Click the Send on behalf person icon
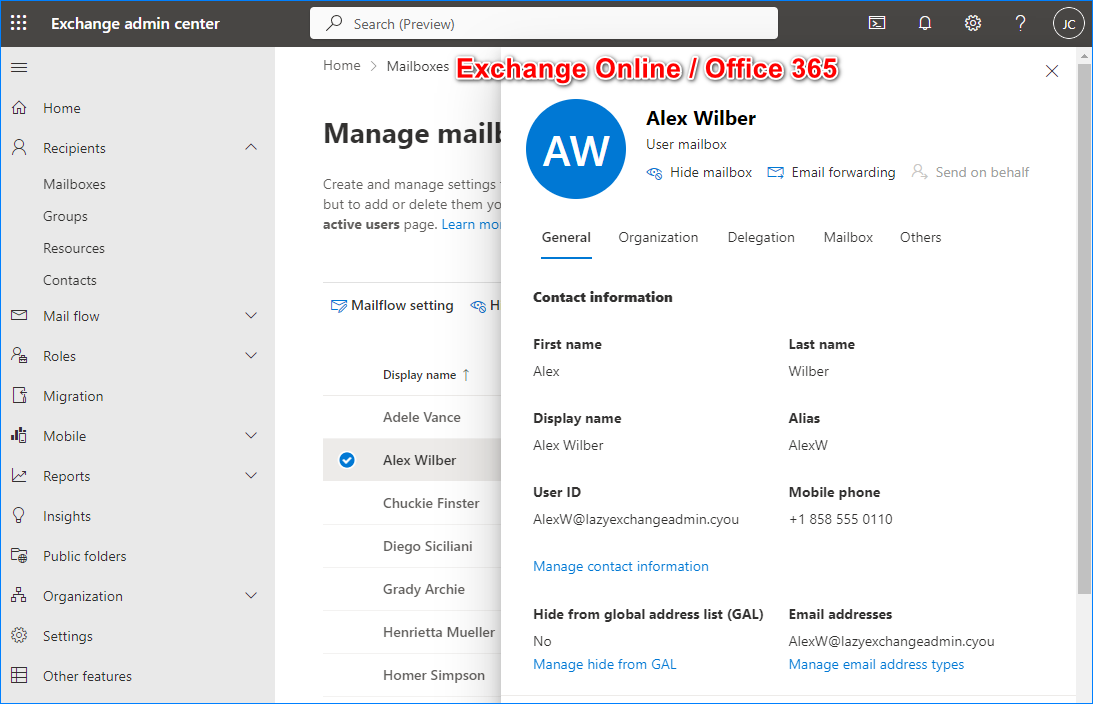This screenshot has height=704, width=1093. click(x=919, y=172)
